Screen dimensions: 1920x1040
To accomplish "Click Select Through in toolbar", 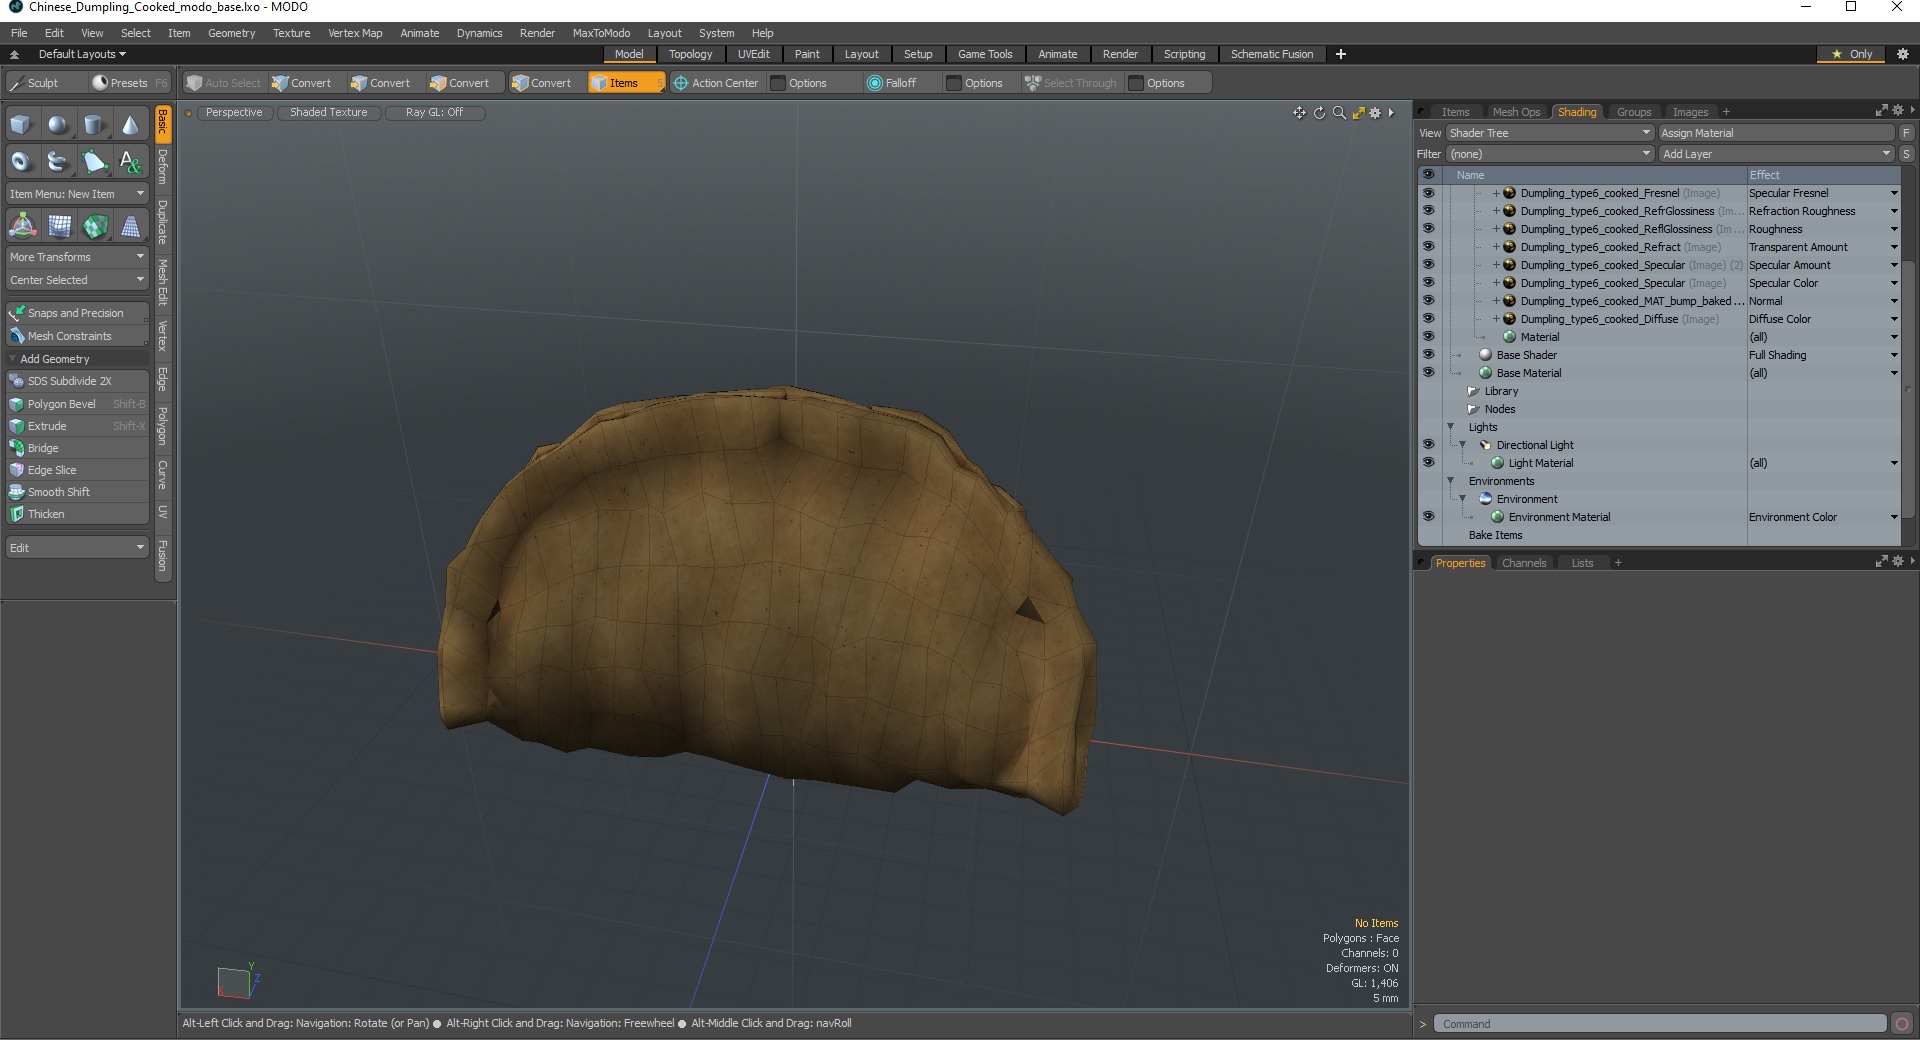I will (x=1070, y=83).
